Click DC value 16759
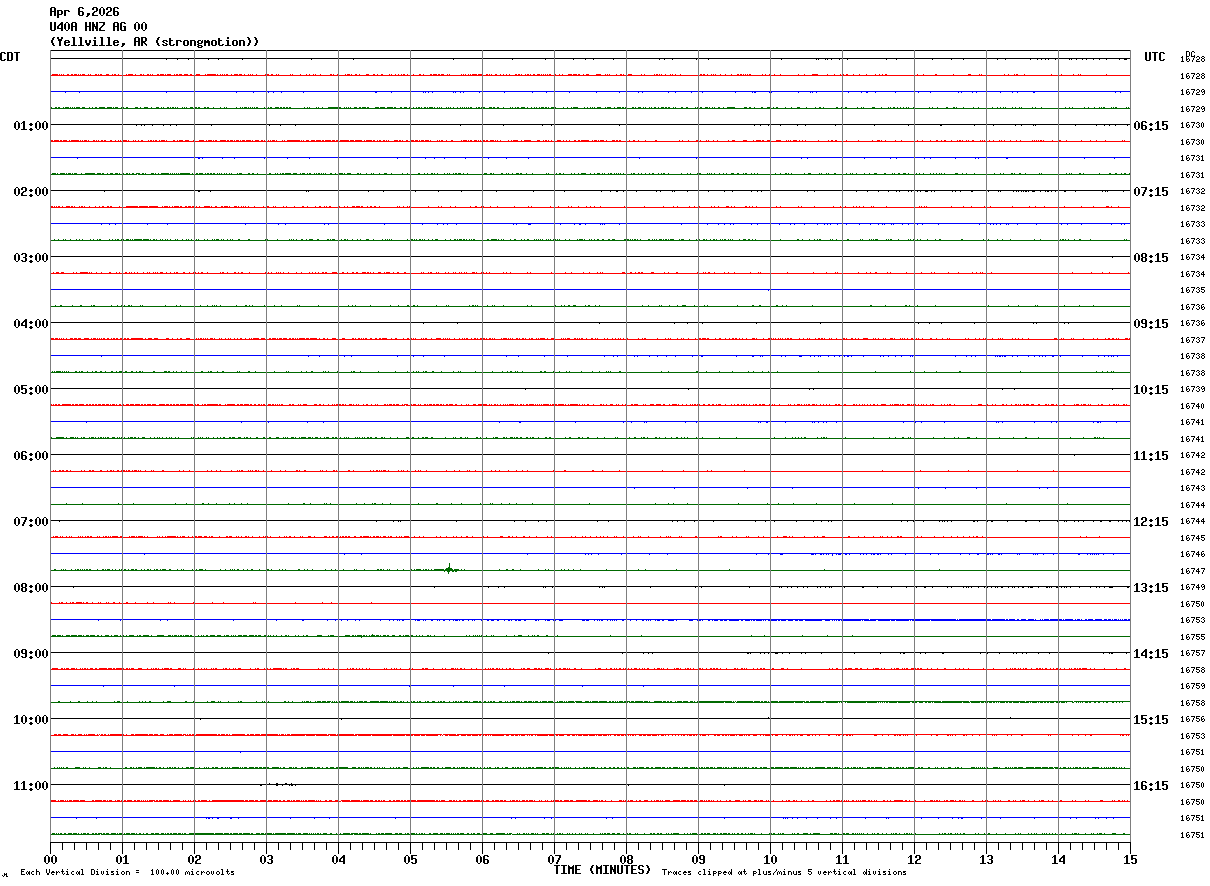The width and height of the screenshot is (1210, 886). [1192, 687]
